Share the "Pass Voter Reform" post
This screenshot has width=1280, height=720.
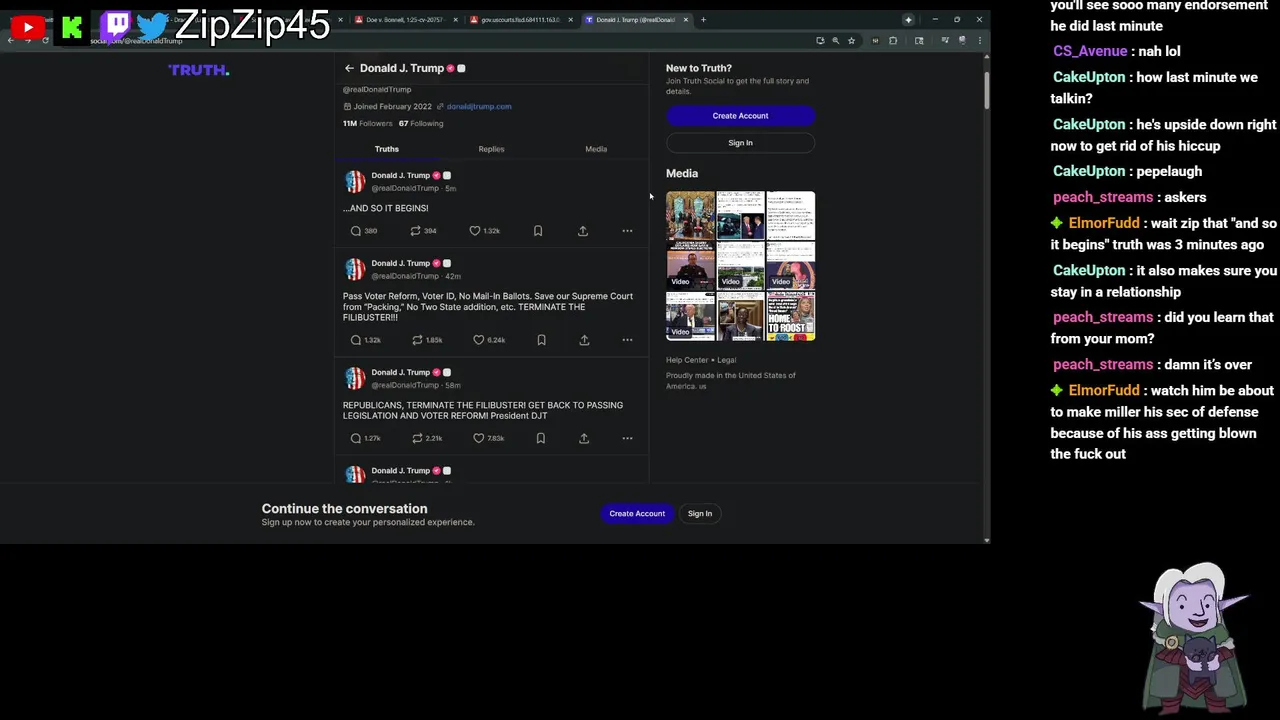[x=584, y=340]
